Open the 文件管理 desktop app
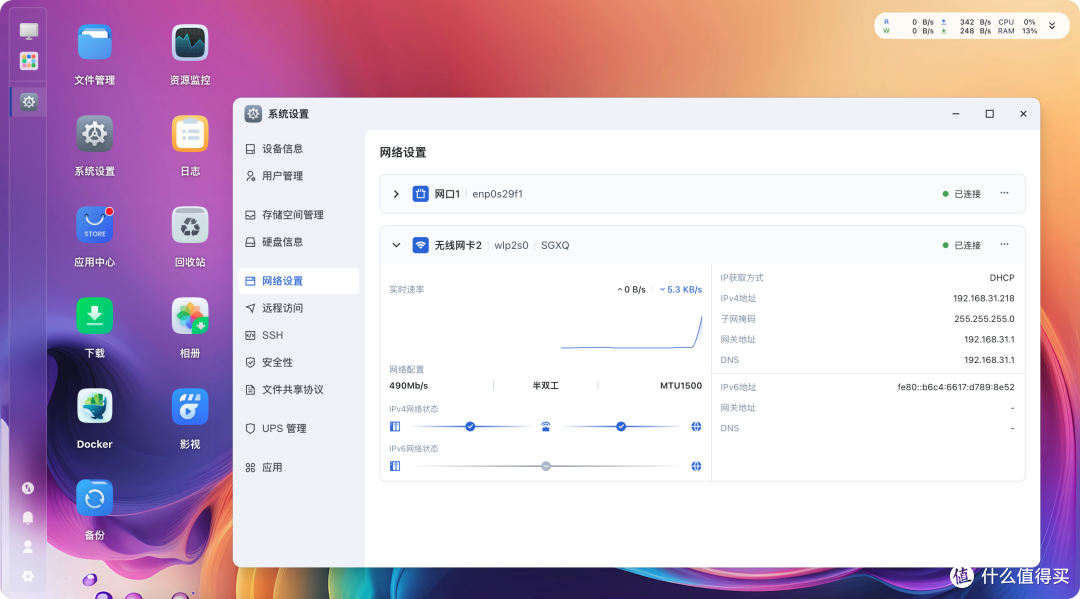Screen dimensions: 1080x599 point(94,43)
